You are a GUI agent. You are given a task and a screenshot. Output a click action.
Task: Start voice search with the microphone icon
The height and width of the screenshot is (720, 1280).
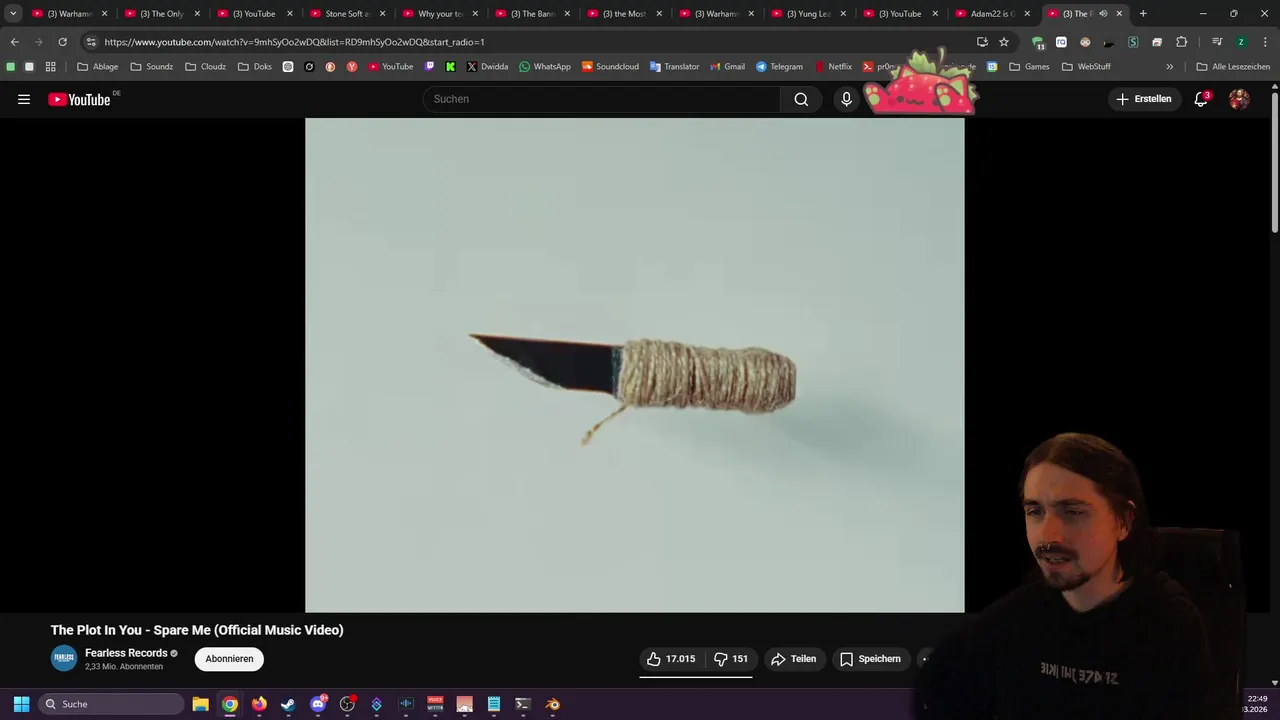pos(846,99)
